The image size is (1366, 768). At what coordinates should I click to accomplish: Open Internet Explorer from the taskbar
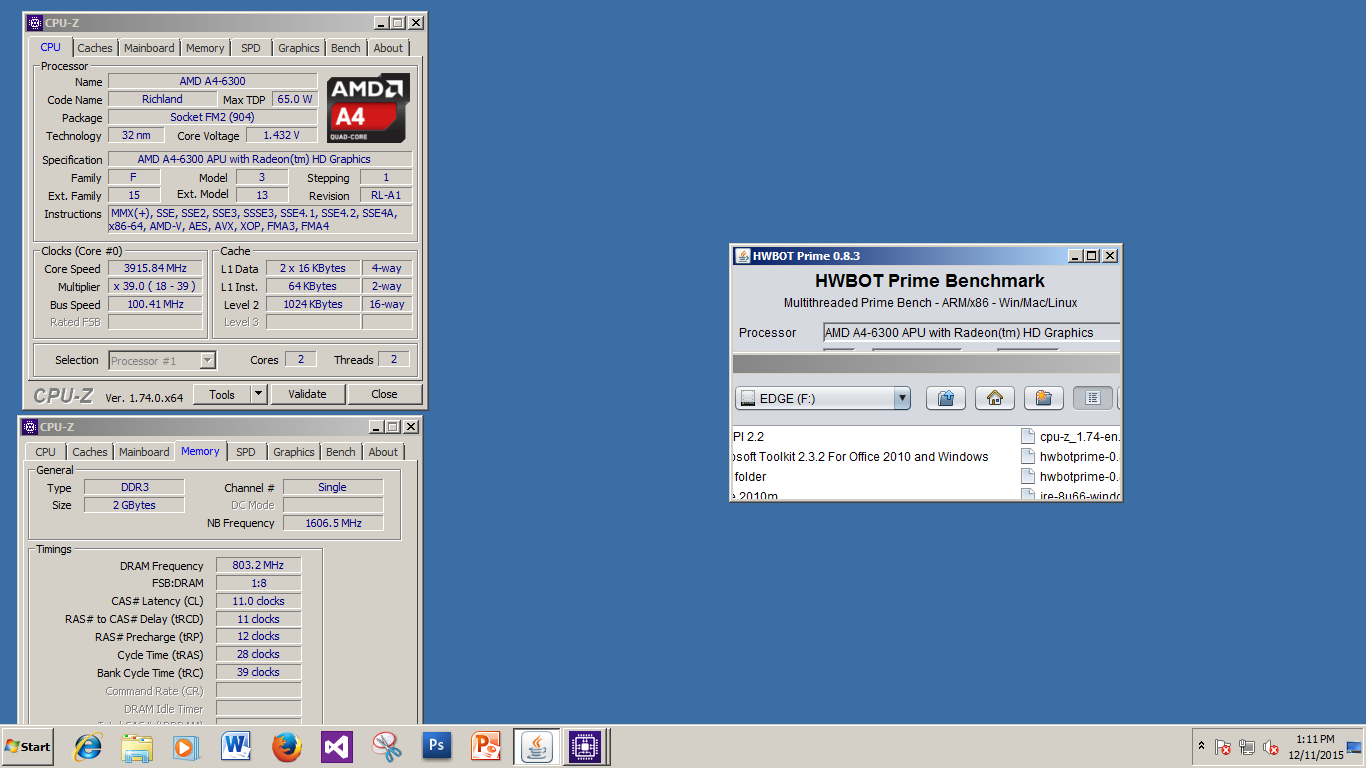click(88, 746)
